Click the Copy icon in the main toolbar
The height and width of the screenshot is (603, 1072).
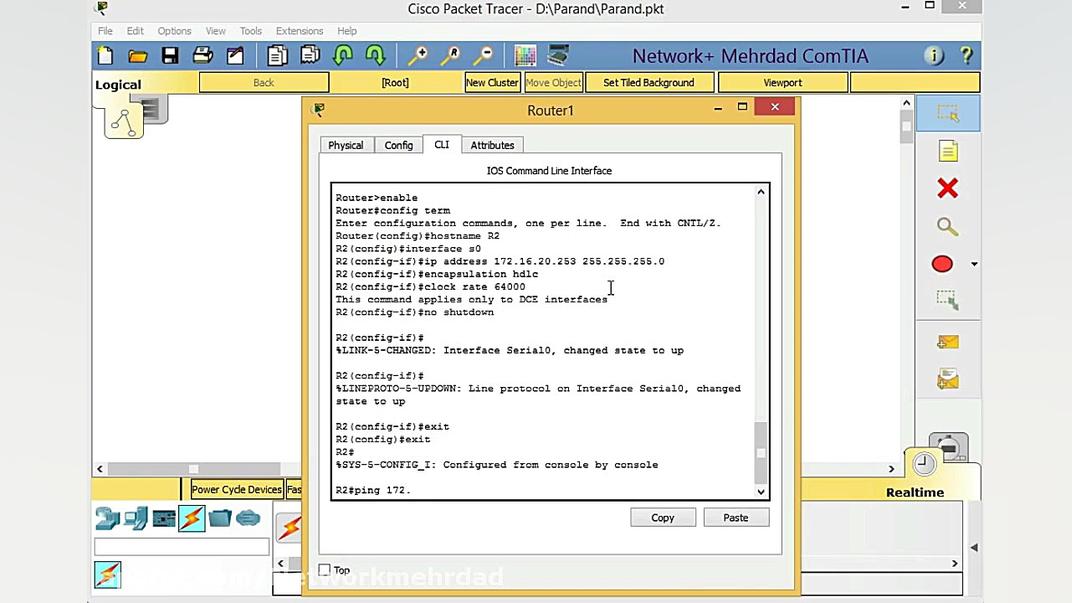click(x=277, y=55)
